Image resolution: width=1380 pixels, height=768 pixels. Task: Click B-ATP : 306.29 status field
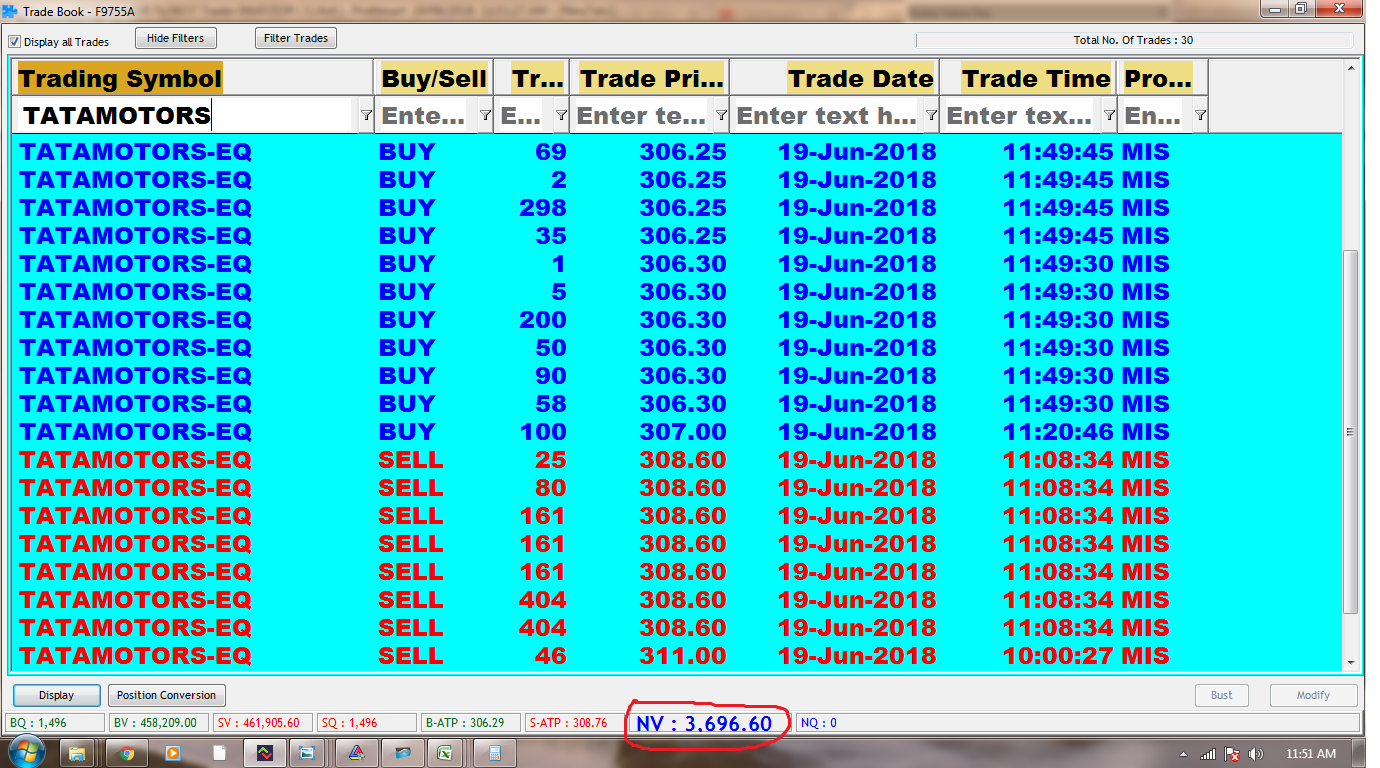[471, 723]
